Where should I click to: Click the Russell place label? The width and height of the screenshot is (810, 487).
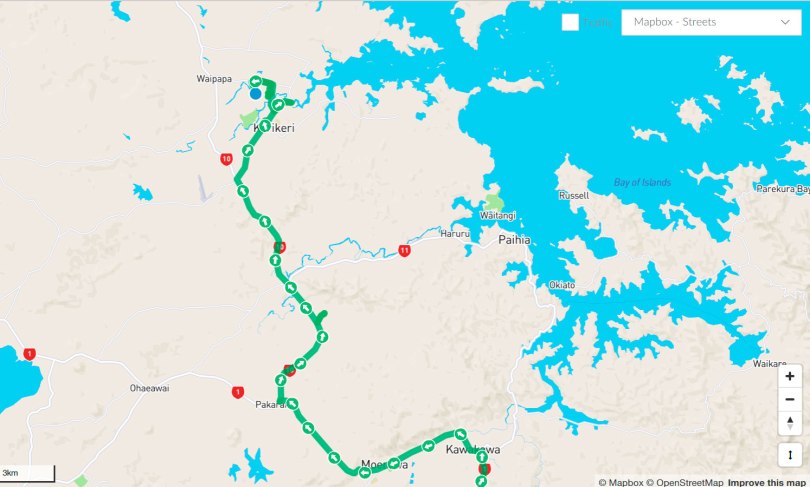point(574,195)
